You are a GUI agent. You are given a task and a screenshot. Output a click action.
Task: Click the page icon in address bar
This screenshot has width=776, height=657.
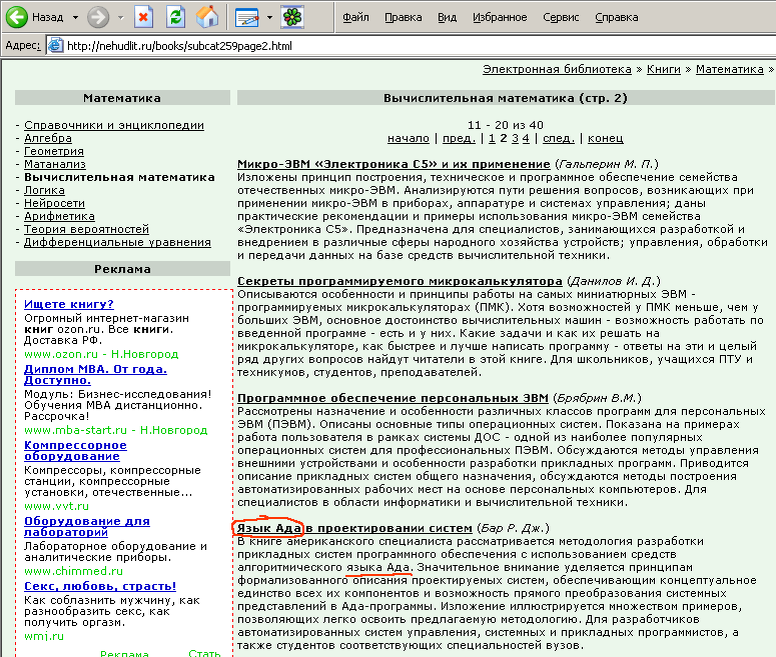click(55, 46)
